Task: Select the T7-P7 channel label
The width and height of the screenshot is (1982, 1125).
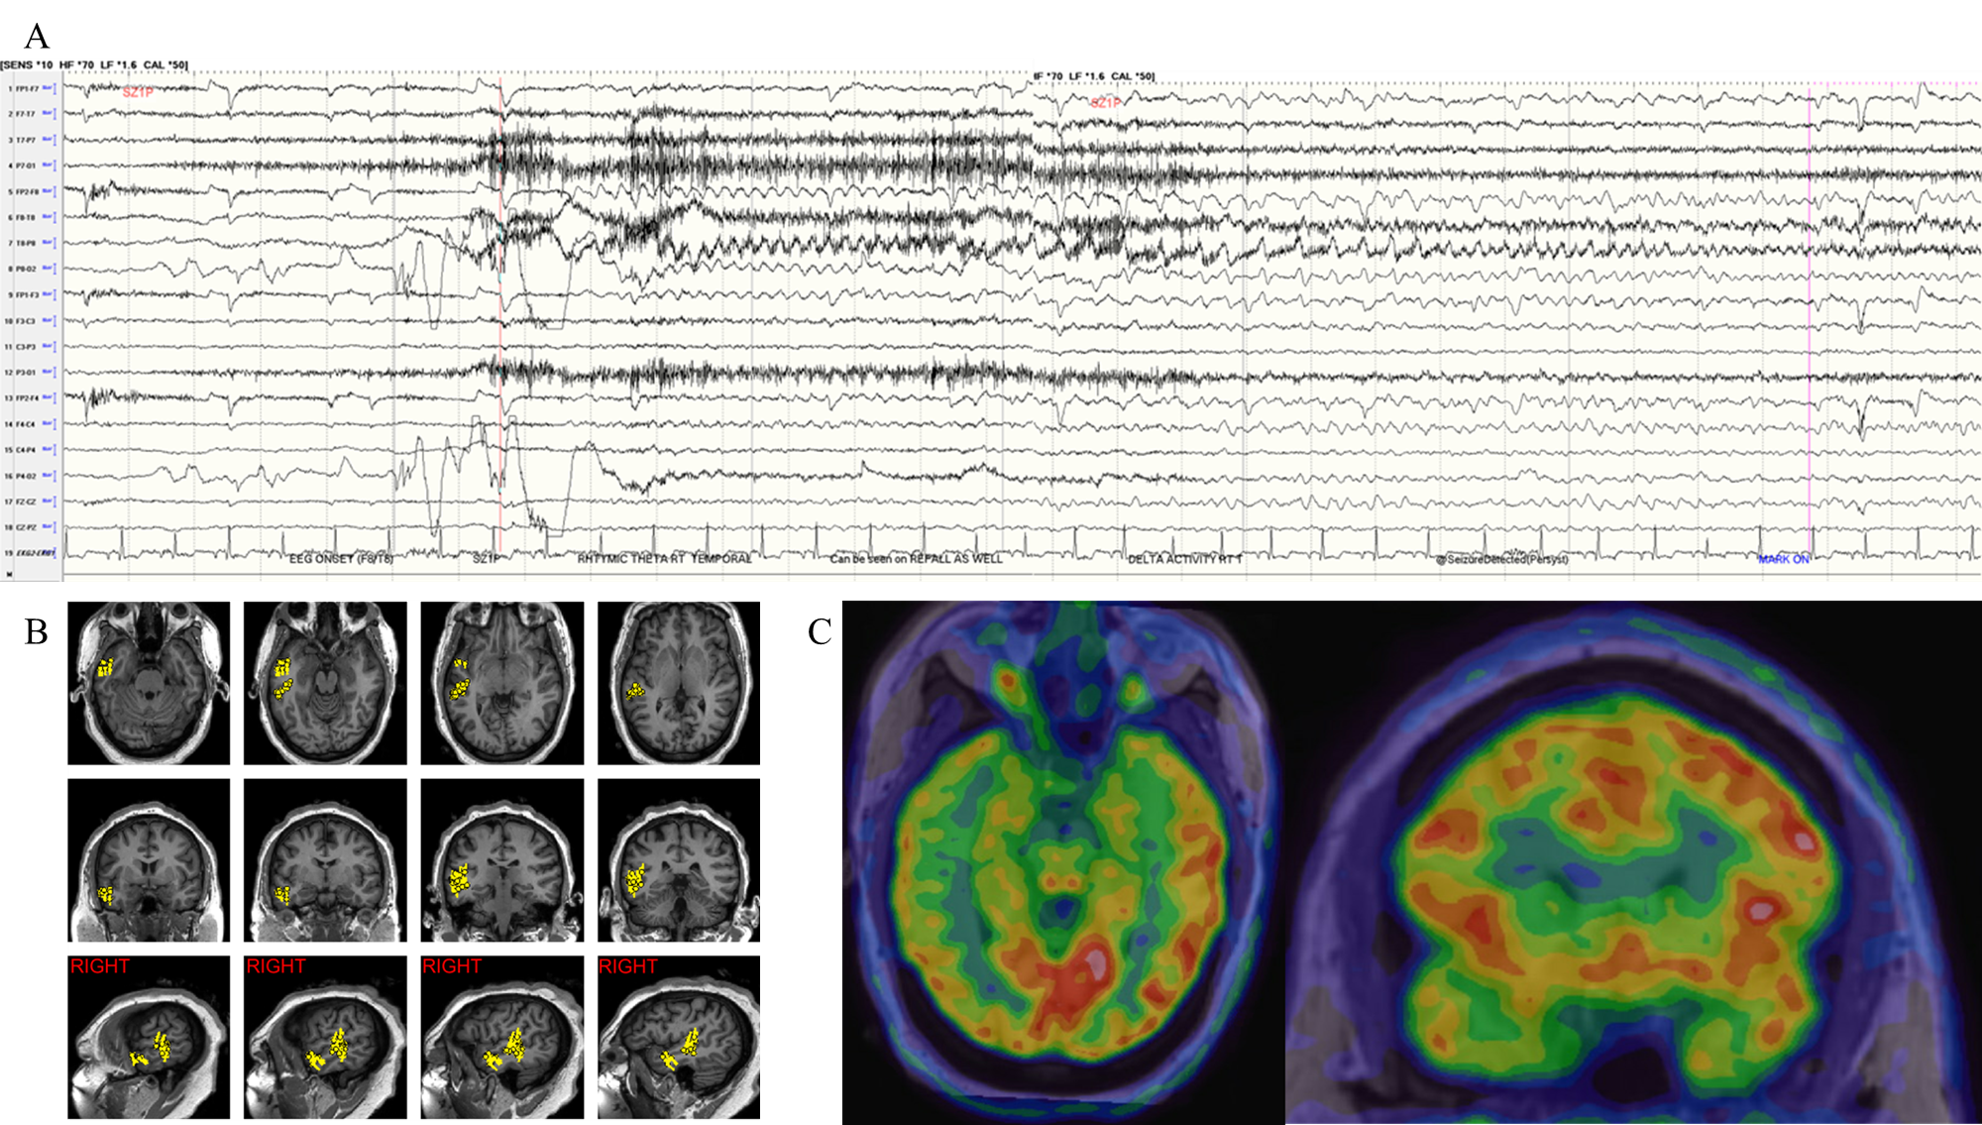Action: pyautogui.click(x=26, y=140)
